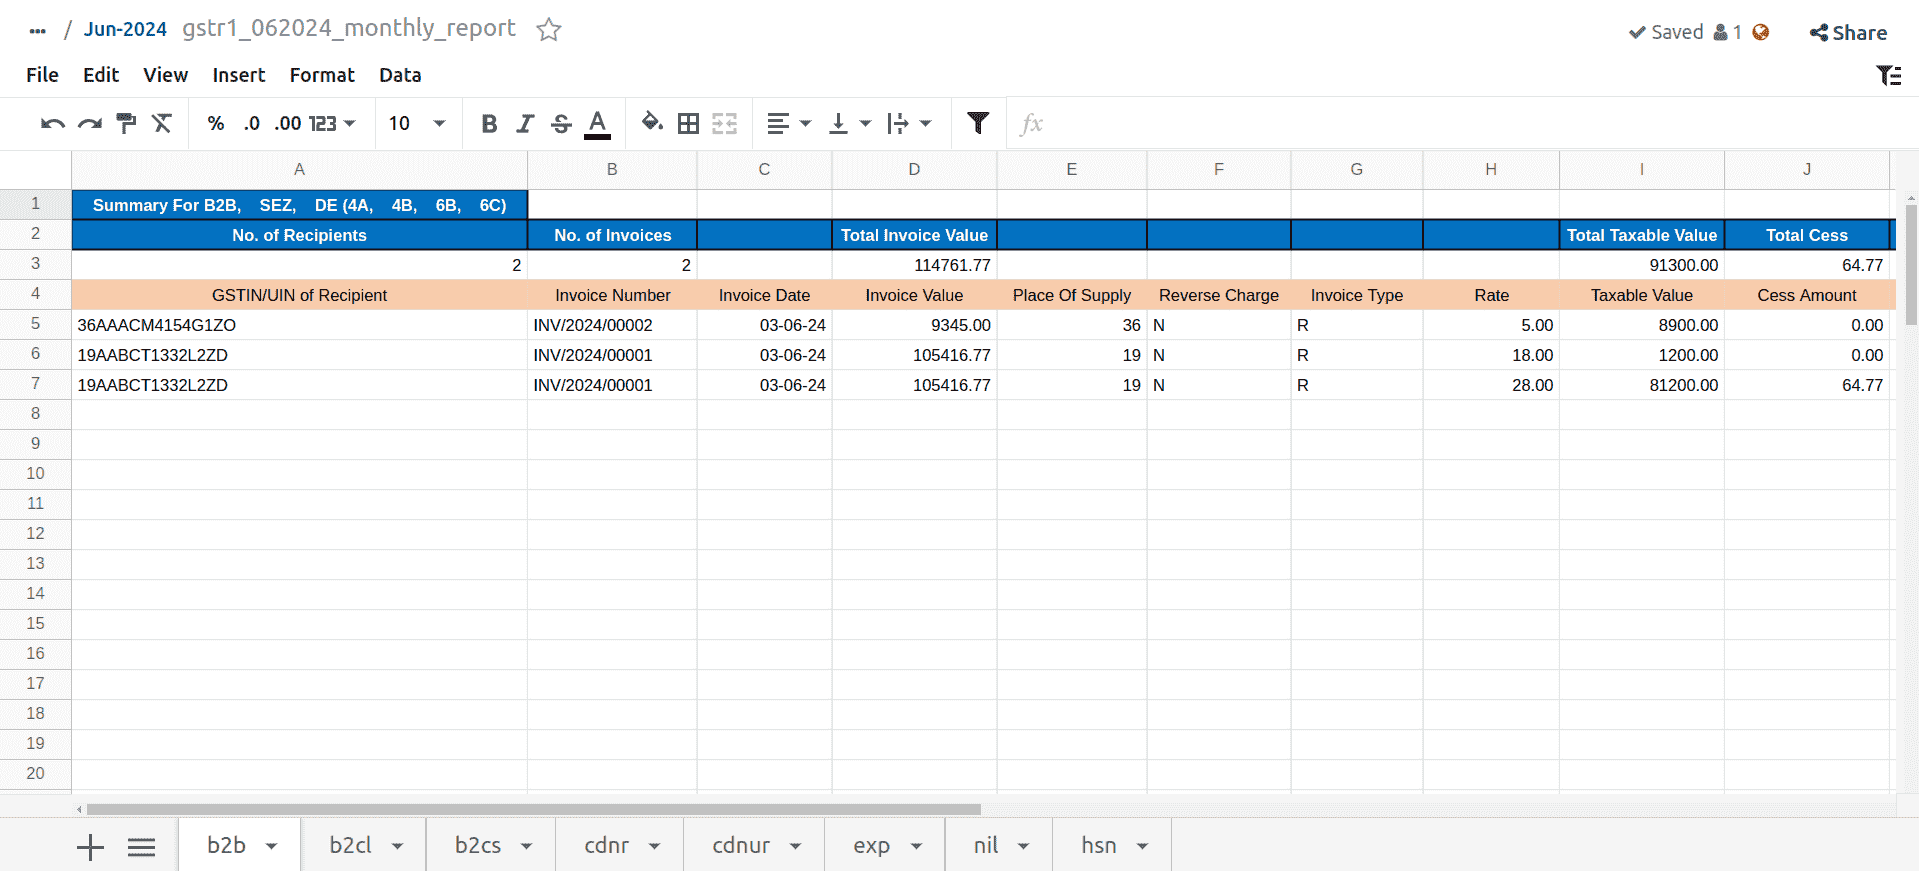The image size is (1919, 871).
Task: Open the text color picker
Action: pos(597,124)
